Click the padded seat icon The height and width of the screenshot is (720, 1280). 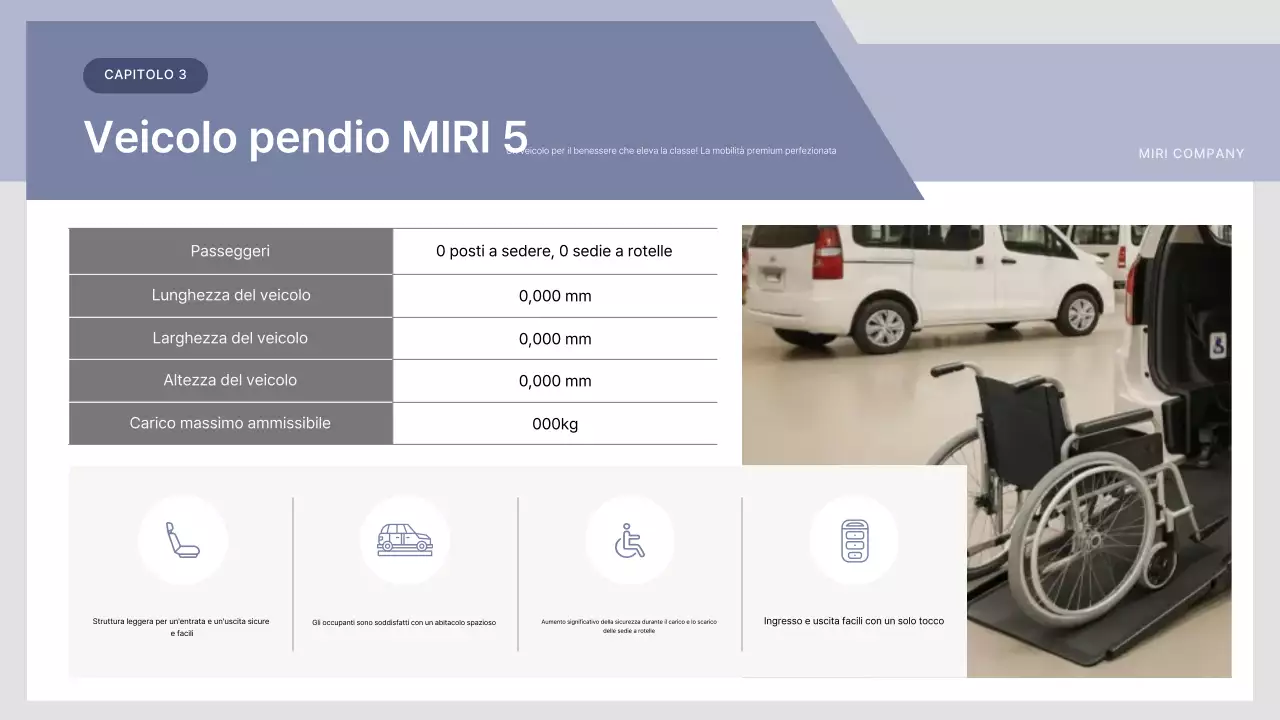pos(183,539)
